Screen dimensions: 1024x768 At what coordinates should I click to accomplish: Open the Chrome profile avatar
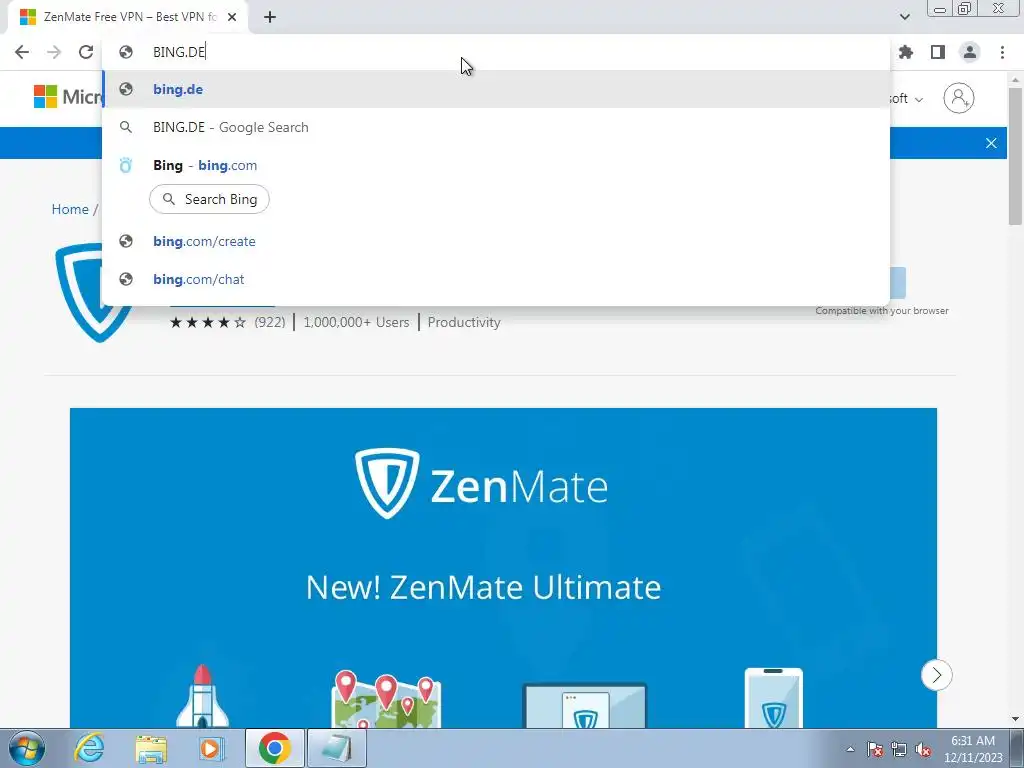pyautogui.click(x=970, y=52)
